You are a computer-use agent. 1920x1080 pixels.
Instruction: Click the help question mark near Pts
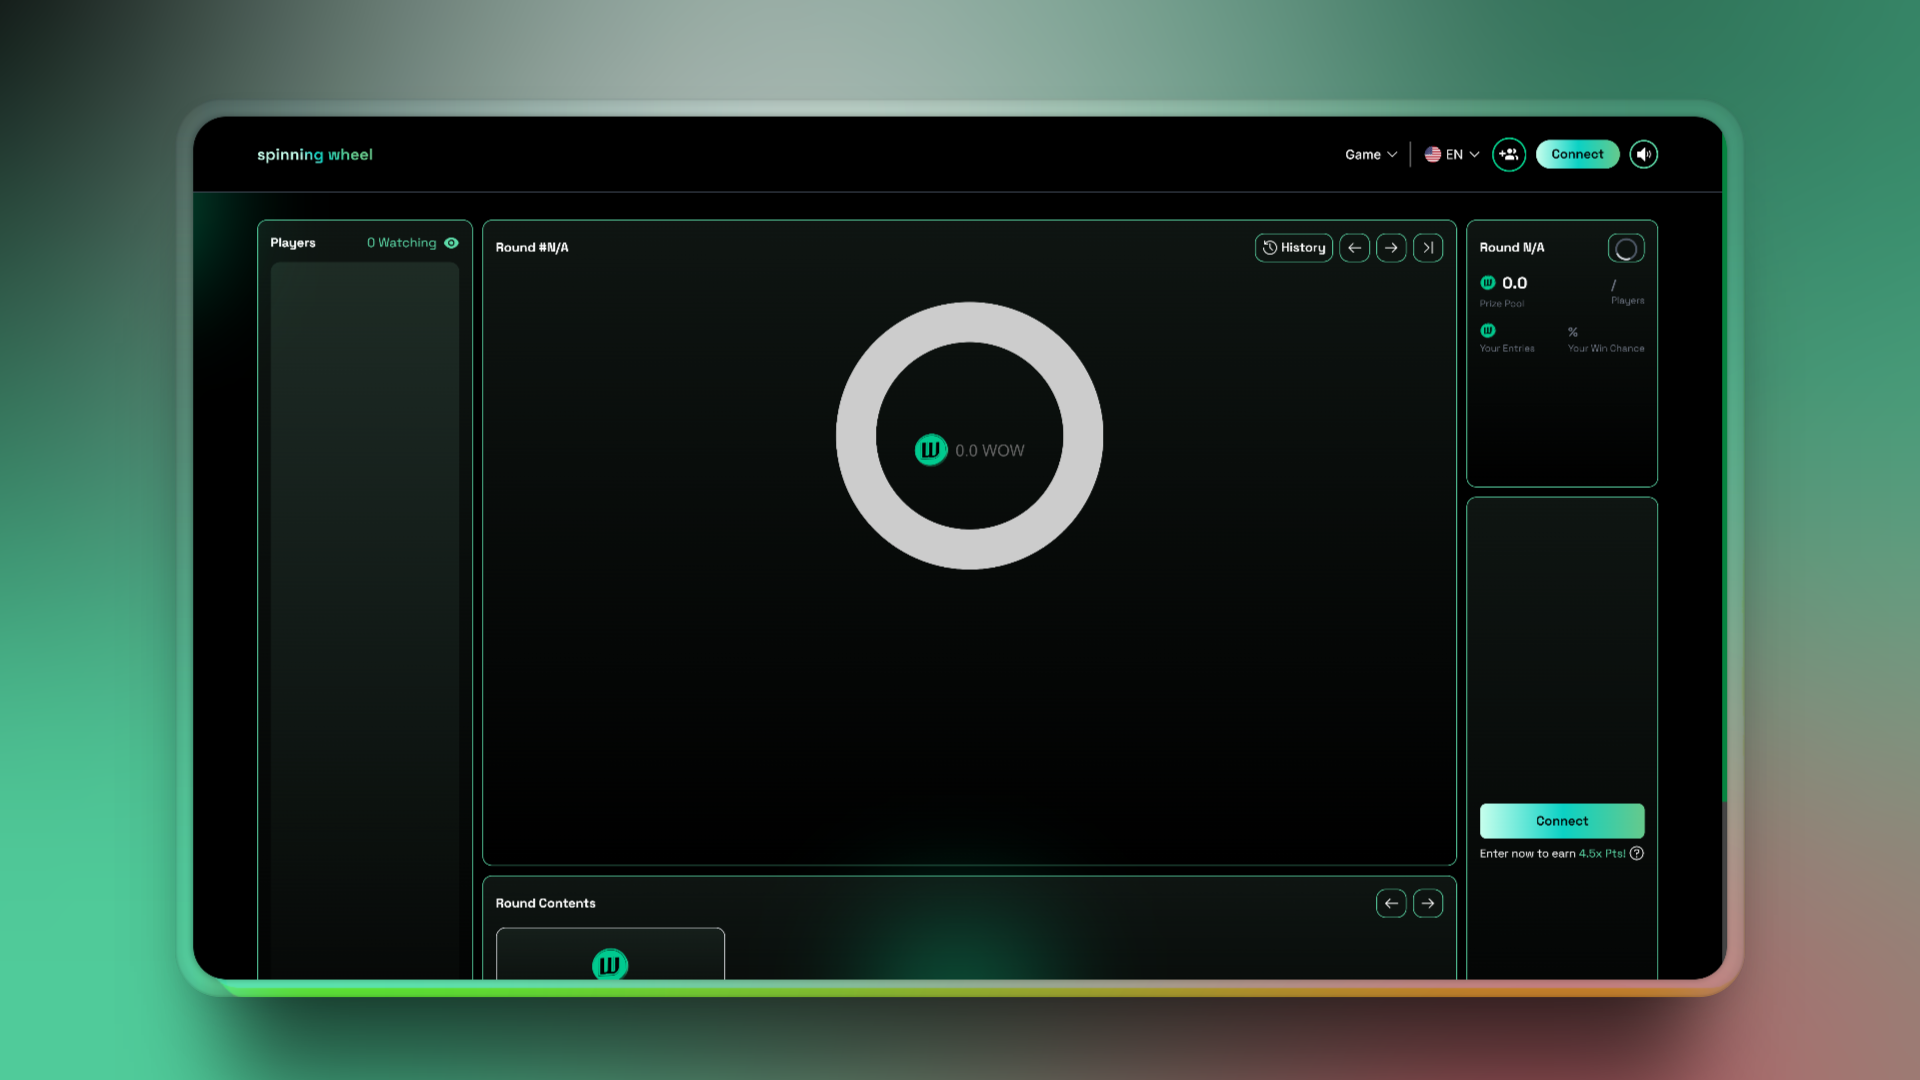pos(1637,853)
